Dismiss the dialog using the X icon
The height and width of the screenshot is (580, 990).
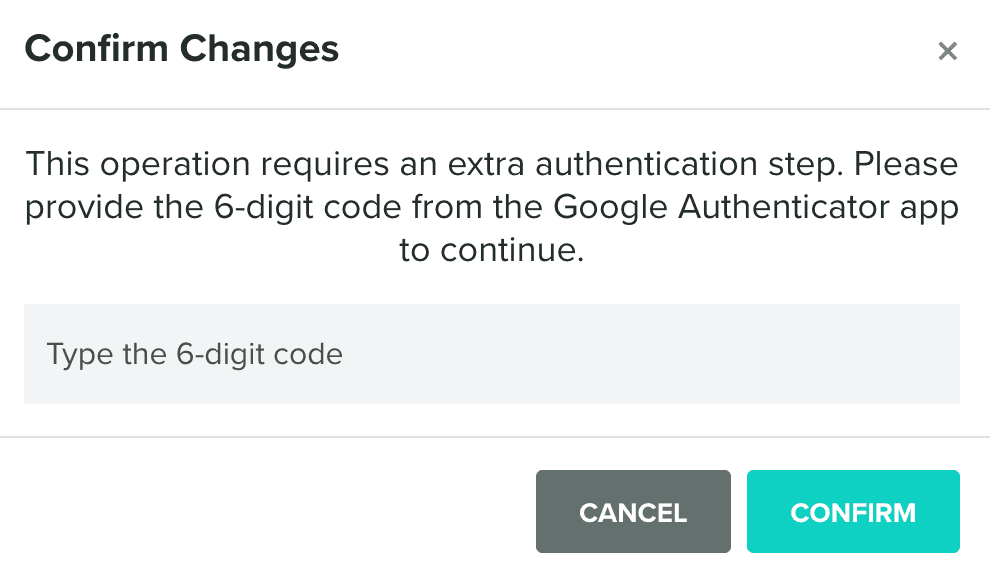947,51
